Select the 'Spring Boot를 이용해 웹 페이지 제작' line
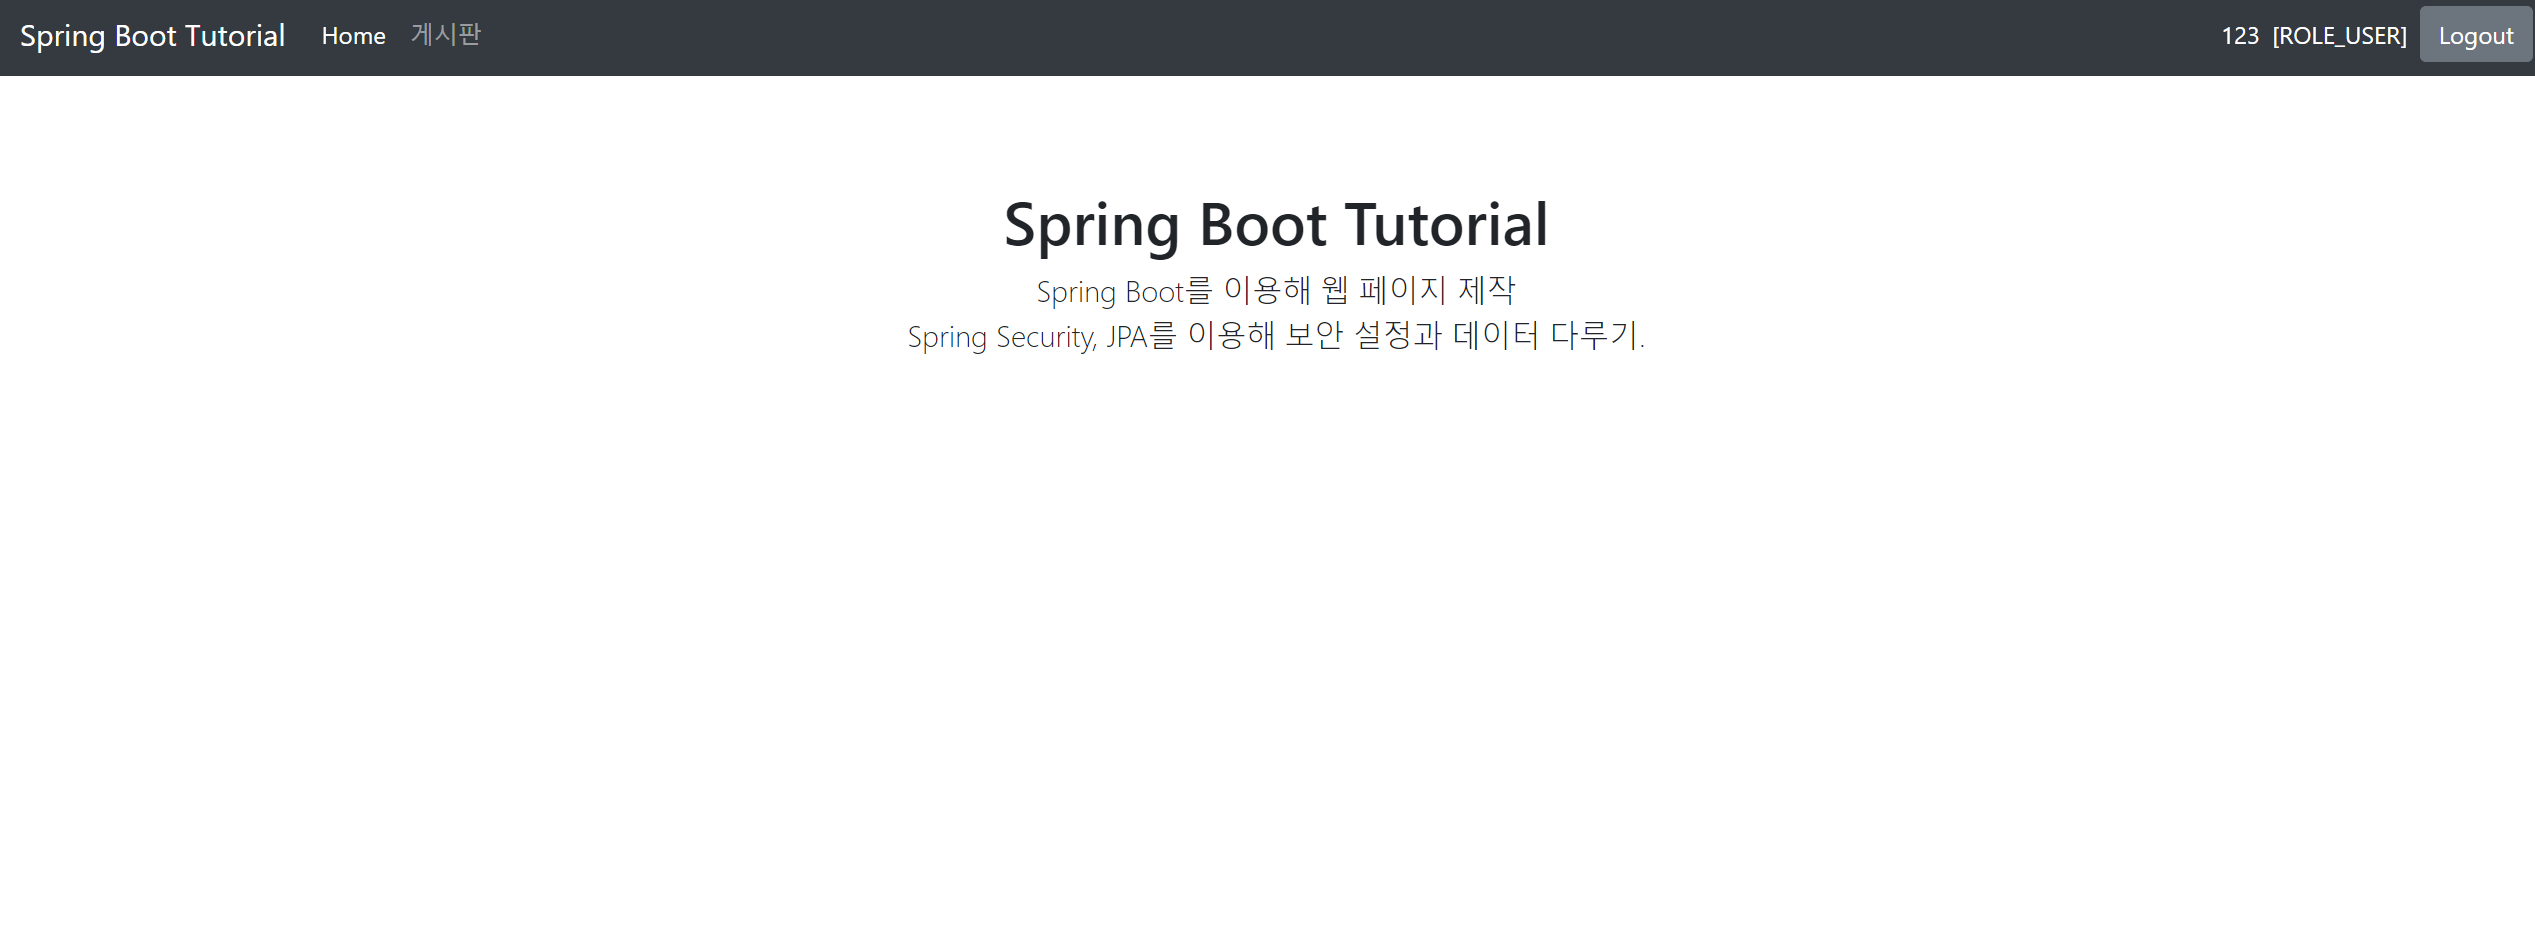The image size is (2535, 942). pos(1276,291)
